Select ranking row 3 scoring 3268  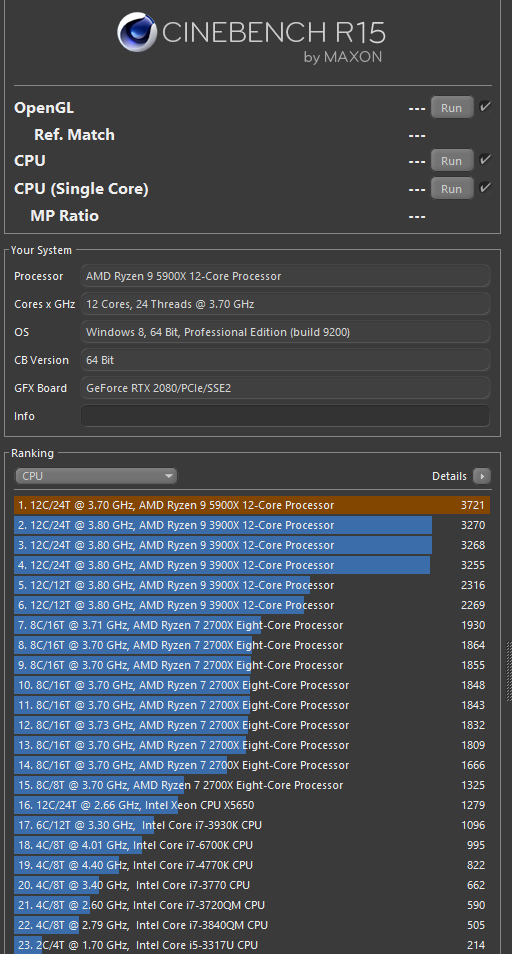coord(252,545)
